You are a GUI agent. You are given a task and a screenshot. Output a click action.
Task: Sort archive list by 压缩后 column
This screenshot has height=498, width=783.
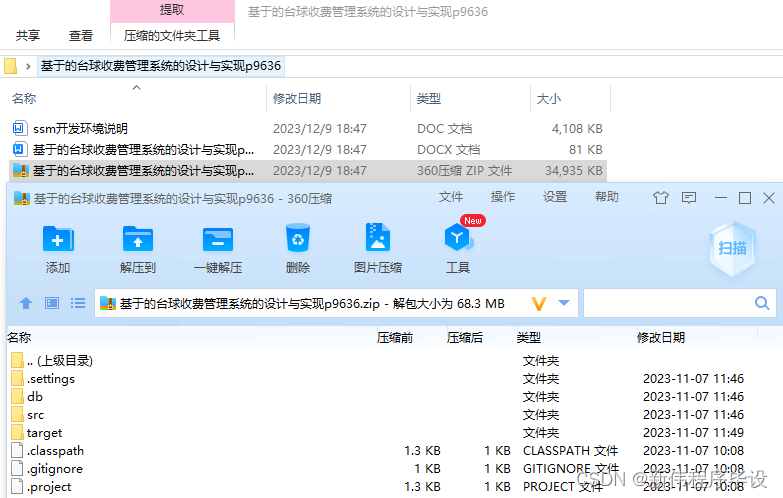(x=464, y=338)
